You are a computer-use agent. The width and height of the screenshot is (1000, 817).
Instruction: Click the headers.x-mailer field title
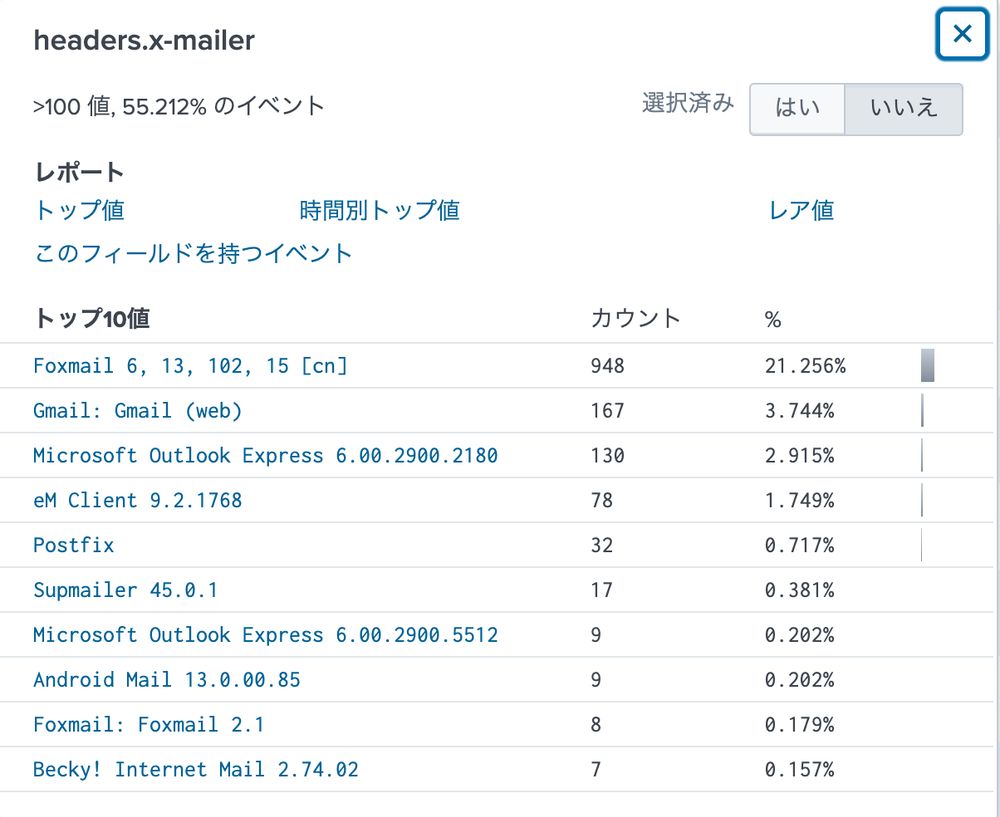click(x=144, y=40)
